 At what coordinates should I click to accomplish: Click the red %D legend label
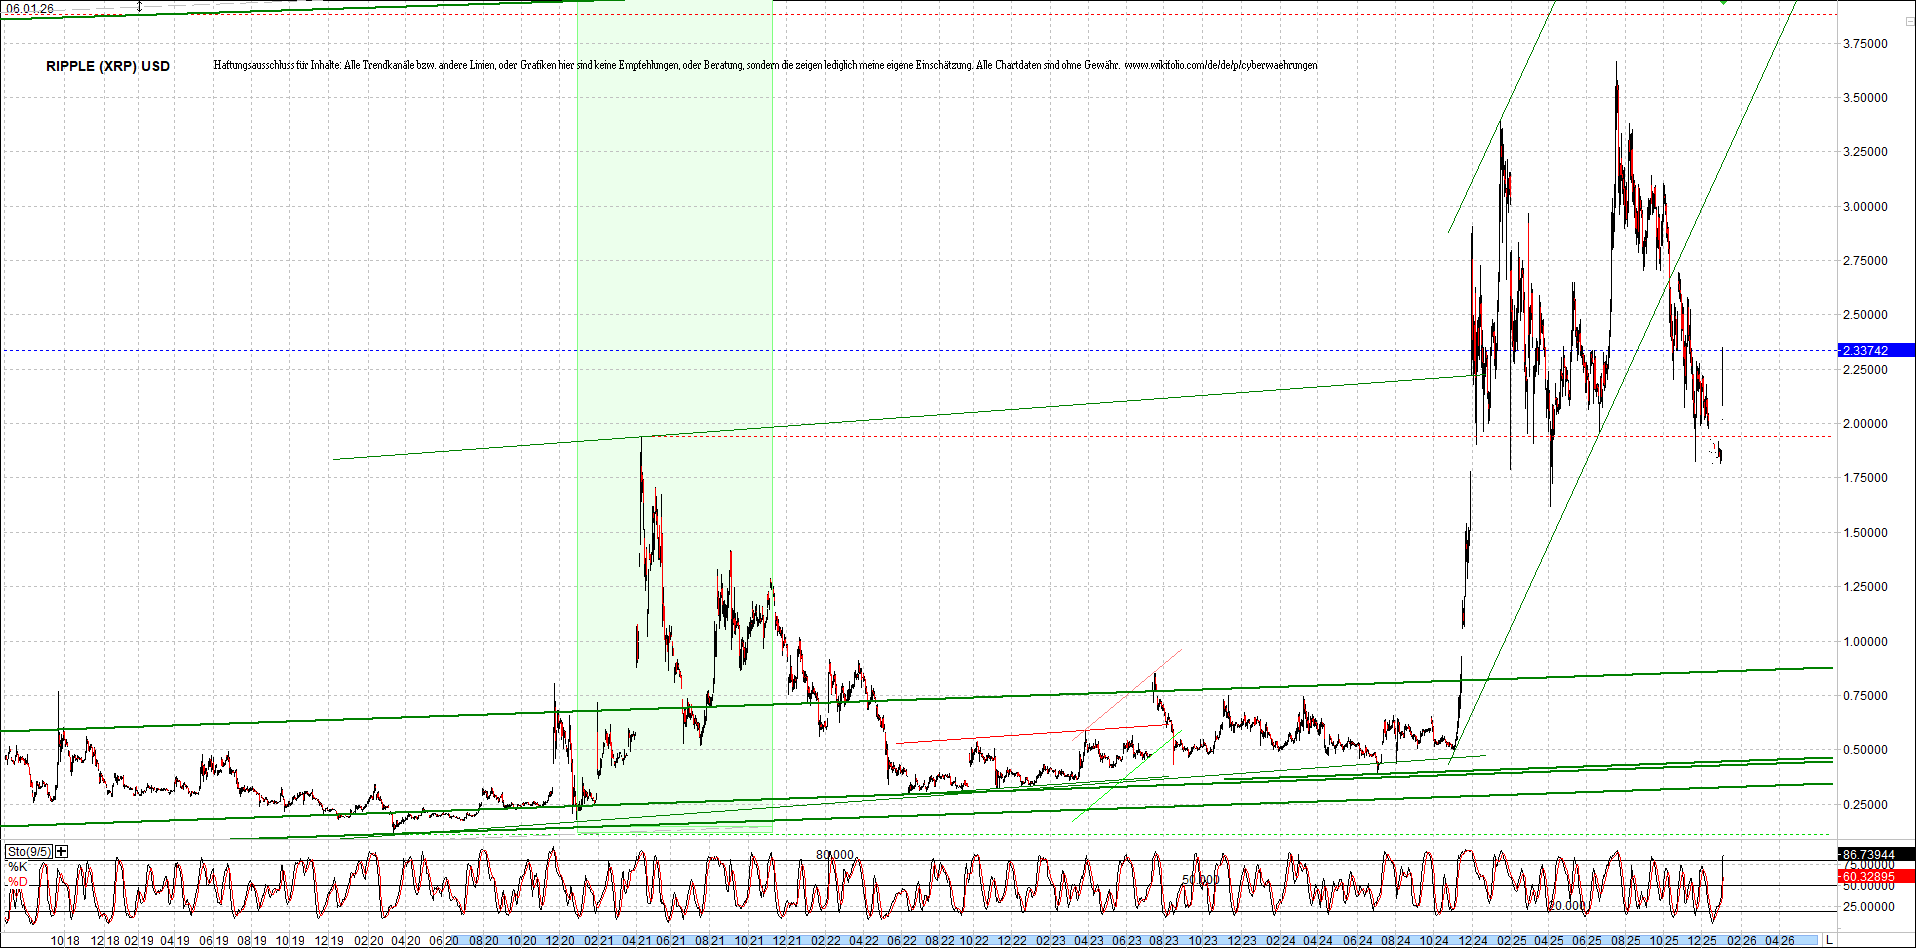(x=18, y=881)
